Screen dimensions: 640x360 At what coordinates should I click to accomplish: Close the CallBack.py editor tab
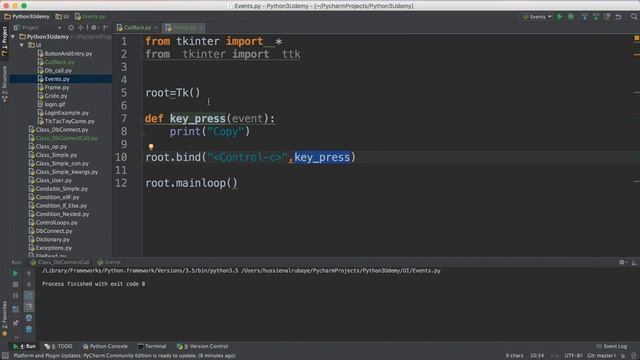pos(156,28)
